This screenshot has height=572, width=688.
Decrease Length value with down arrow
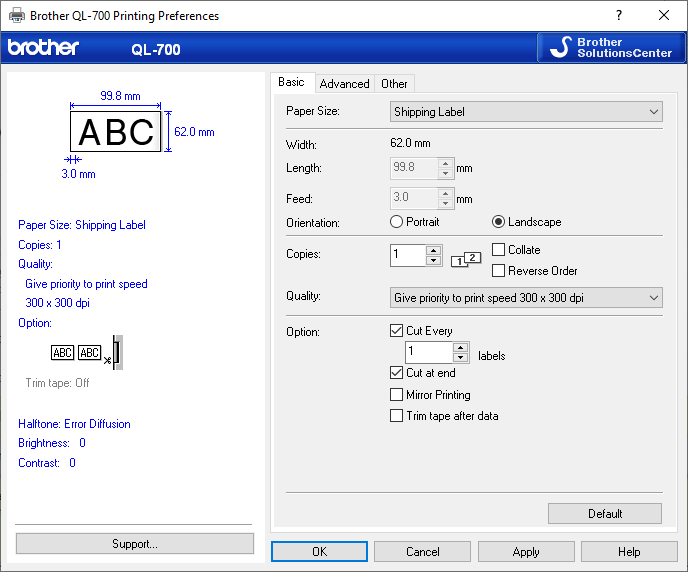[445, 174]
